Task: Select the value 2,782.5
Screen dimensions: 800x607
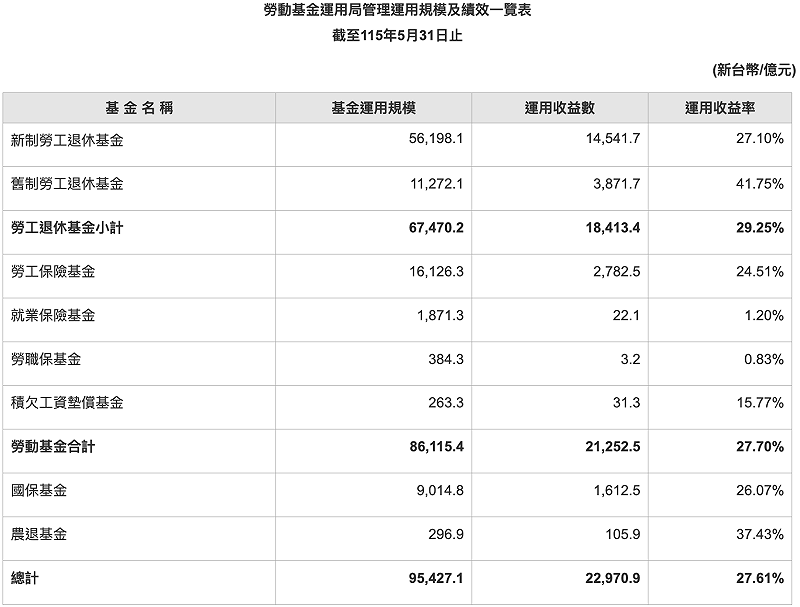Action: (617, 271)
